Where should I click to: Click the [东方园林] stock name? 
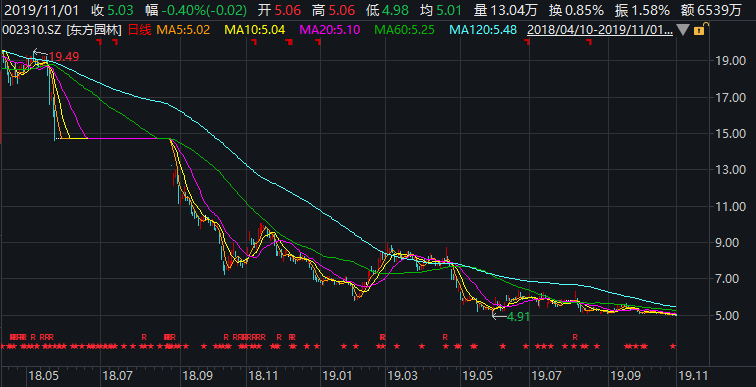coord(94,30)
